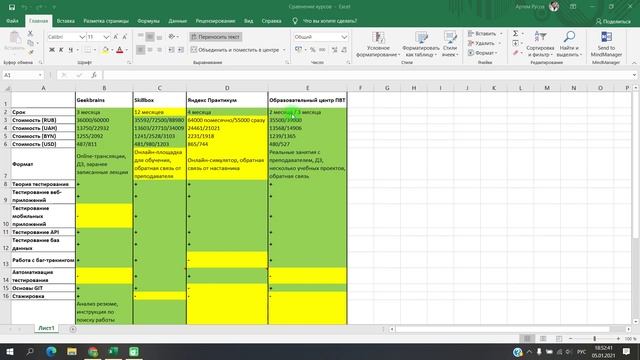
Task: Open Find & Select magnifier menu
Action: tap(569, 44)
